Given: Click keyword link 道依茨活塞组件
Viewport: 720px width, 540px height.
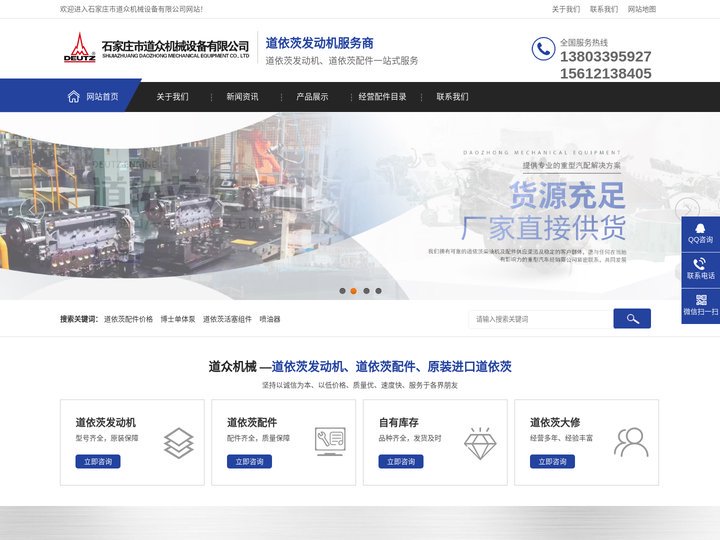Looking at the screenshot, I should click(227, 319).
